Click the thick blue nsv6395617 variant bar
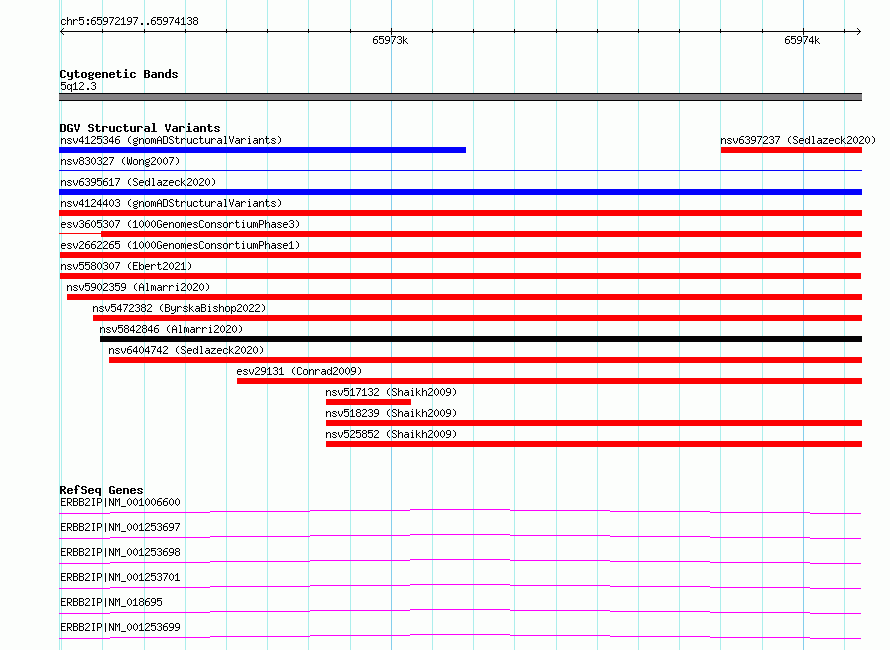The image size is (890, 650). (x=460, y=192)
